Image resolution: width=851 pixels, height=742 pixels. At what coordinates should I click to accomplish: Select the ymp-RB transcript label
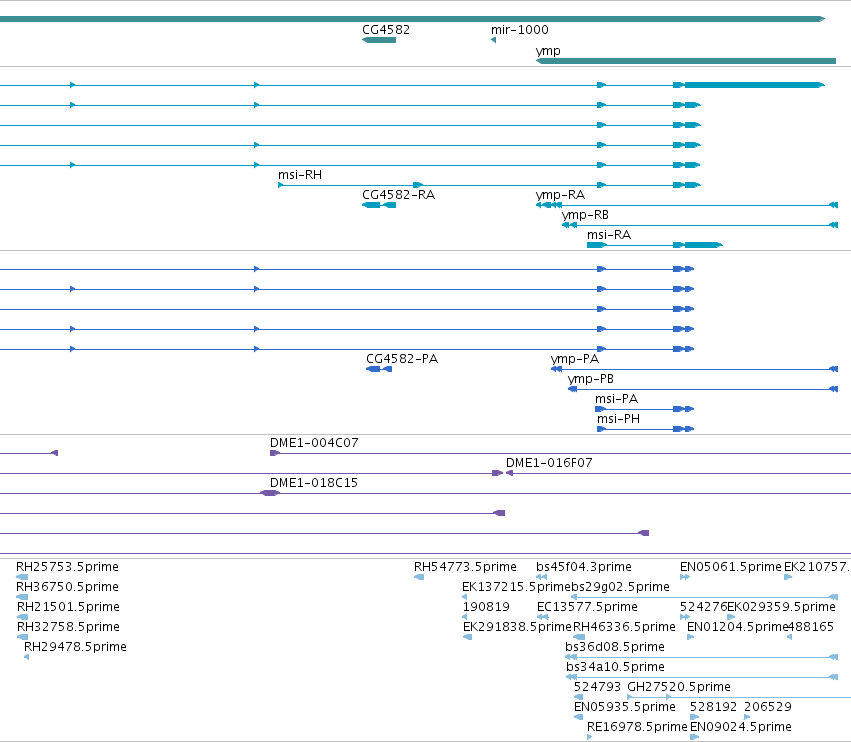585,215
